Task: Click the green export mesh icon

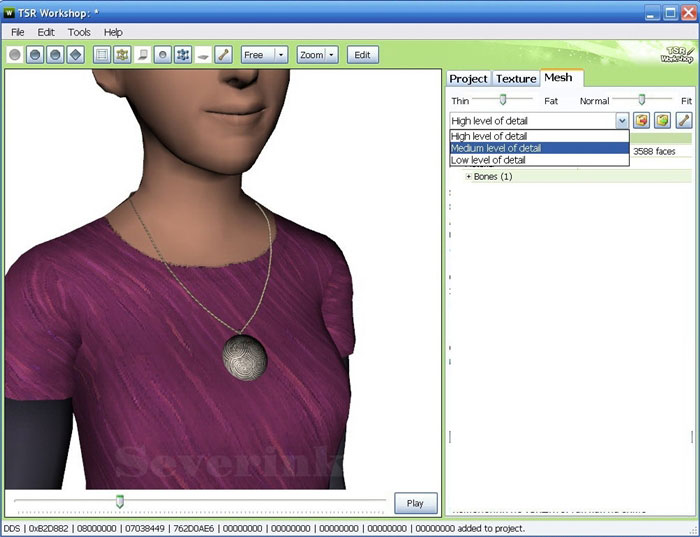Action: click(x=662, y=120)
